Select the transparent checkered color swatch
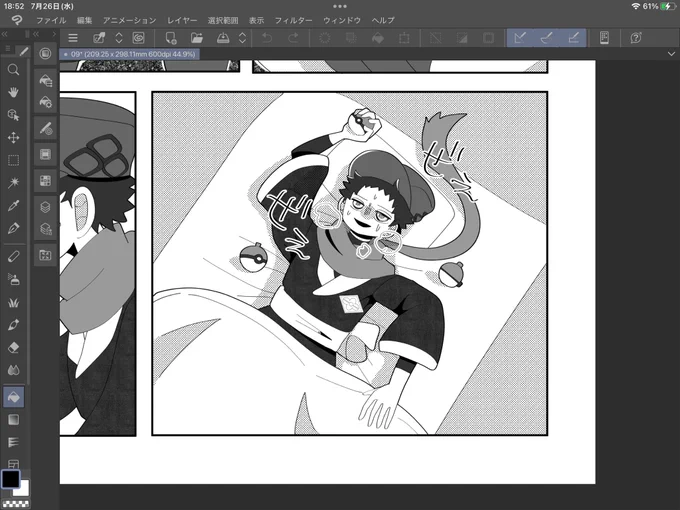This screenshot has height=510, width=680. click(16, 503)
